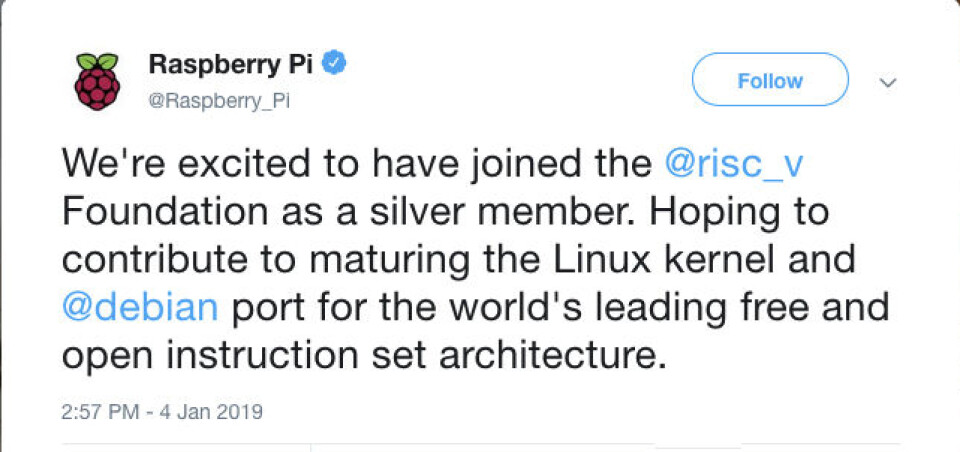Click the word "Foundation" in the tweet

point(165,211)
